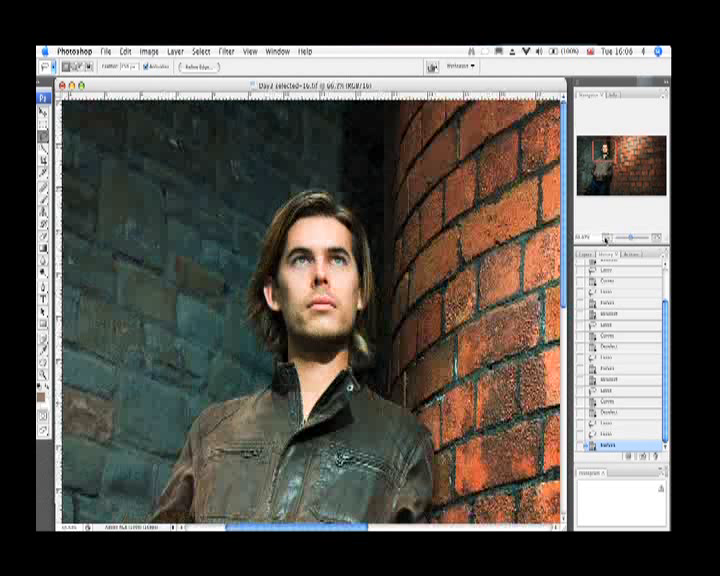Expand the toolbox to two columns
The width and height of the screenshot is (720, 576).
point(39,83)
